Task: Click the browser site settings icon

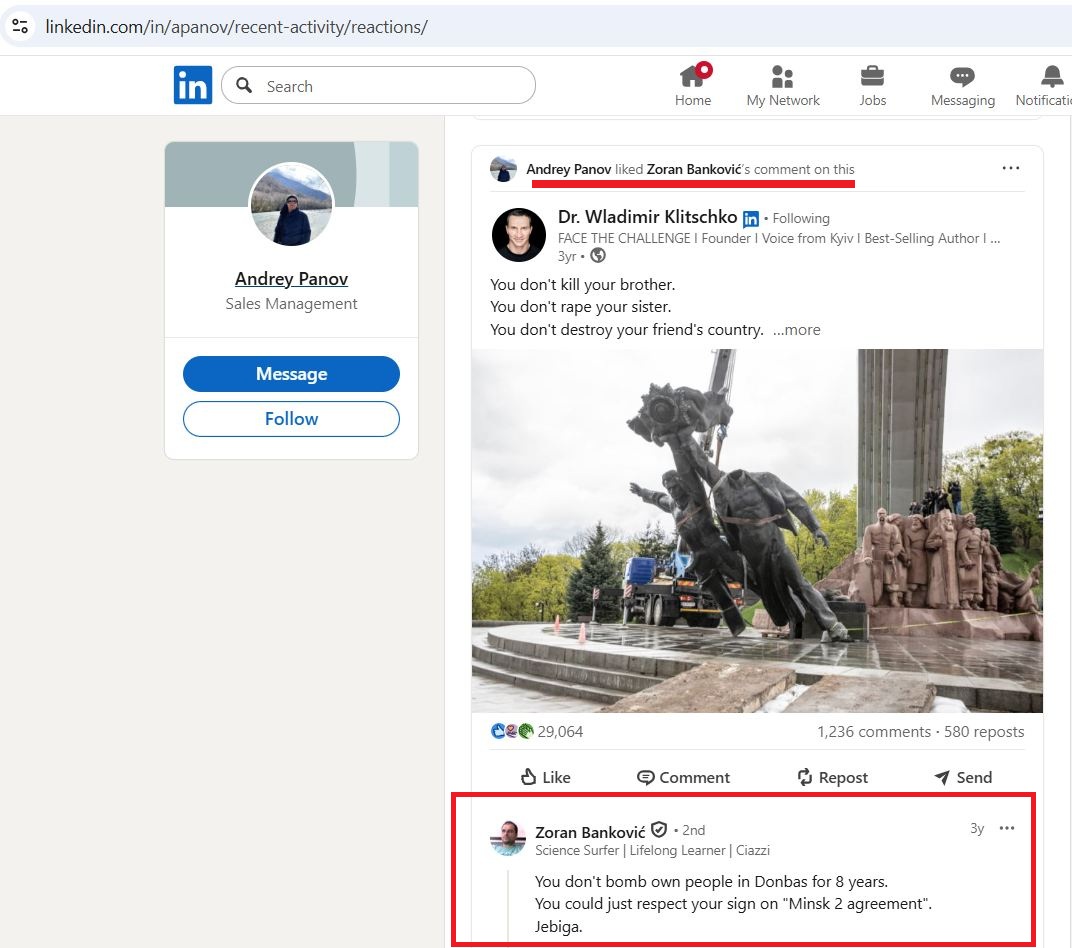Action: point(20,26)
